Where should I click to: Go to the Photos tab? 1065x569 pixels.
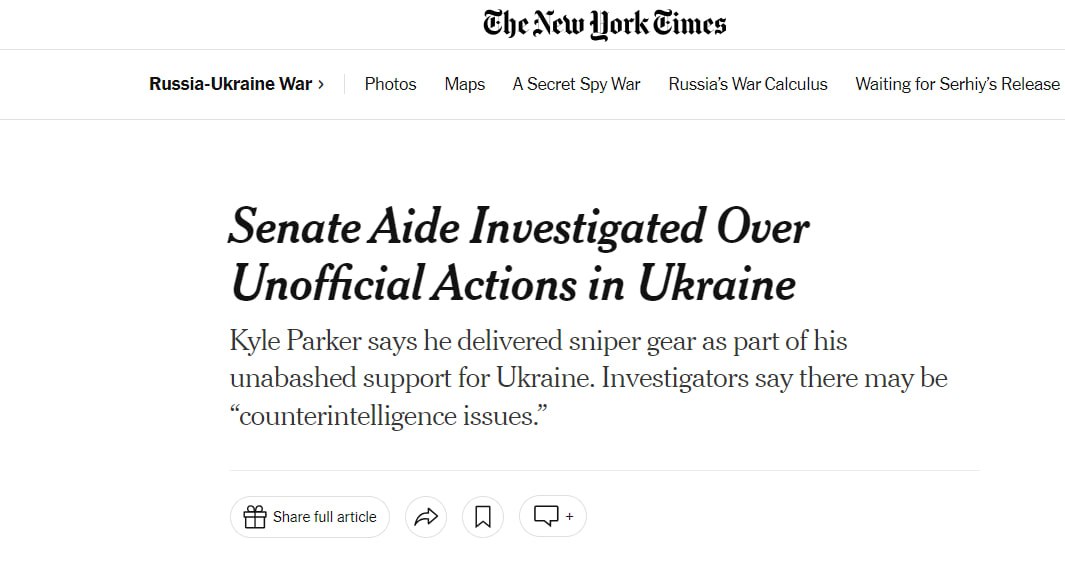click(x=390, y=84)
